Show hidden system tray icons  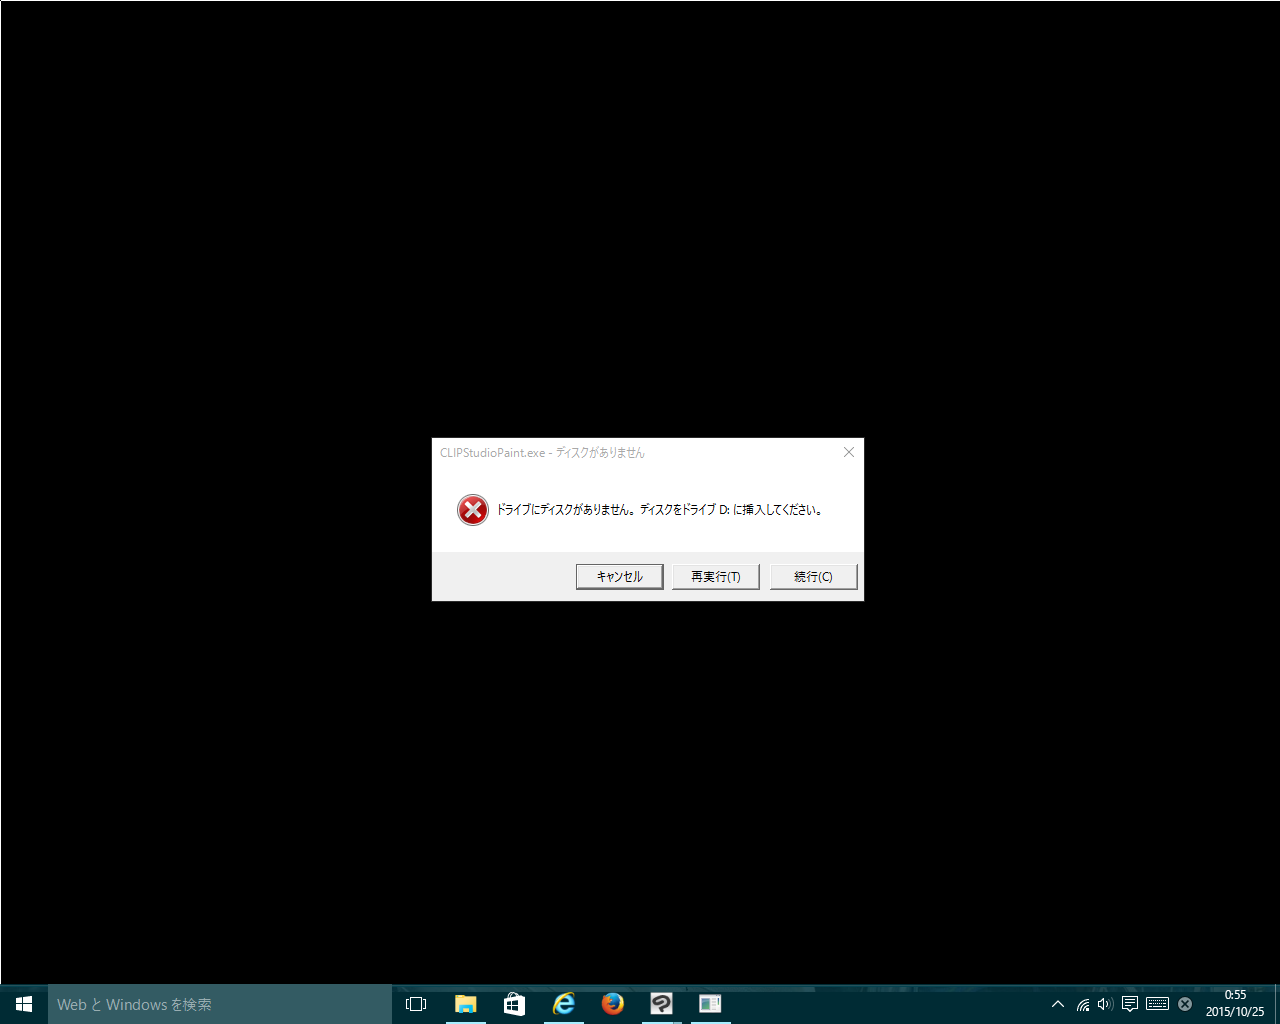click(1058, 1004)
